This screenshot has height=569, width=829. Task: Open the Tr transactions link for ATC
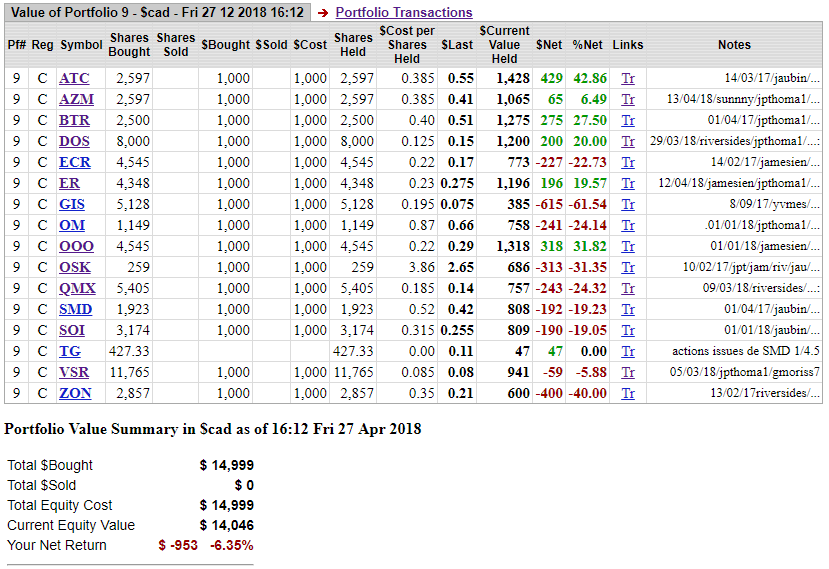(x=627, y=78)
